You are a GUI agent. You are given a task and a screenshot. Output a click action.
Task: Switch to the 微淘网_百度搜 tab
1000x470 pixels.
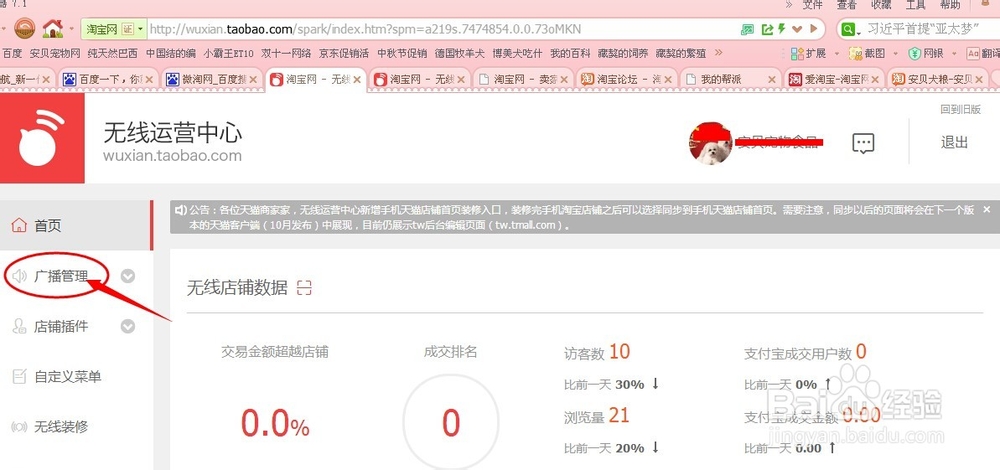click(211, 80)
